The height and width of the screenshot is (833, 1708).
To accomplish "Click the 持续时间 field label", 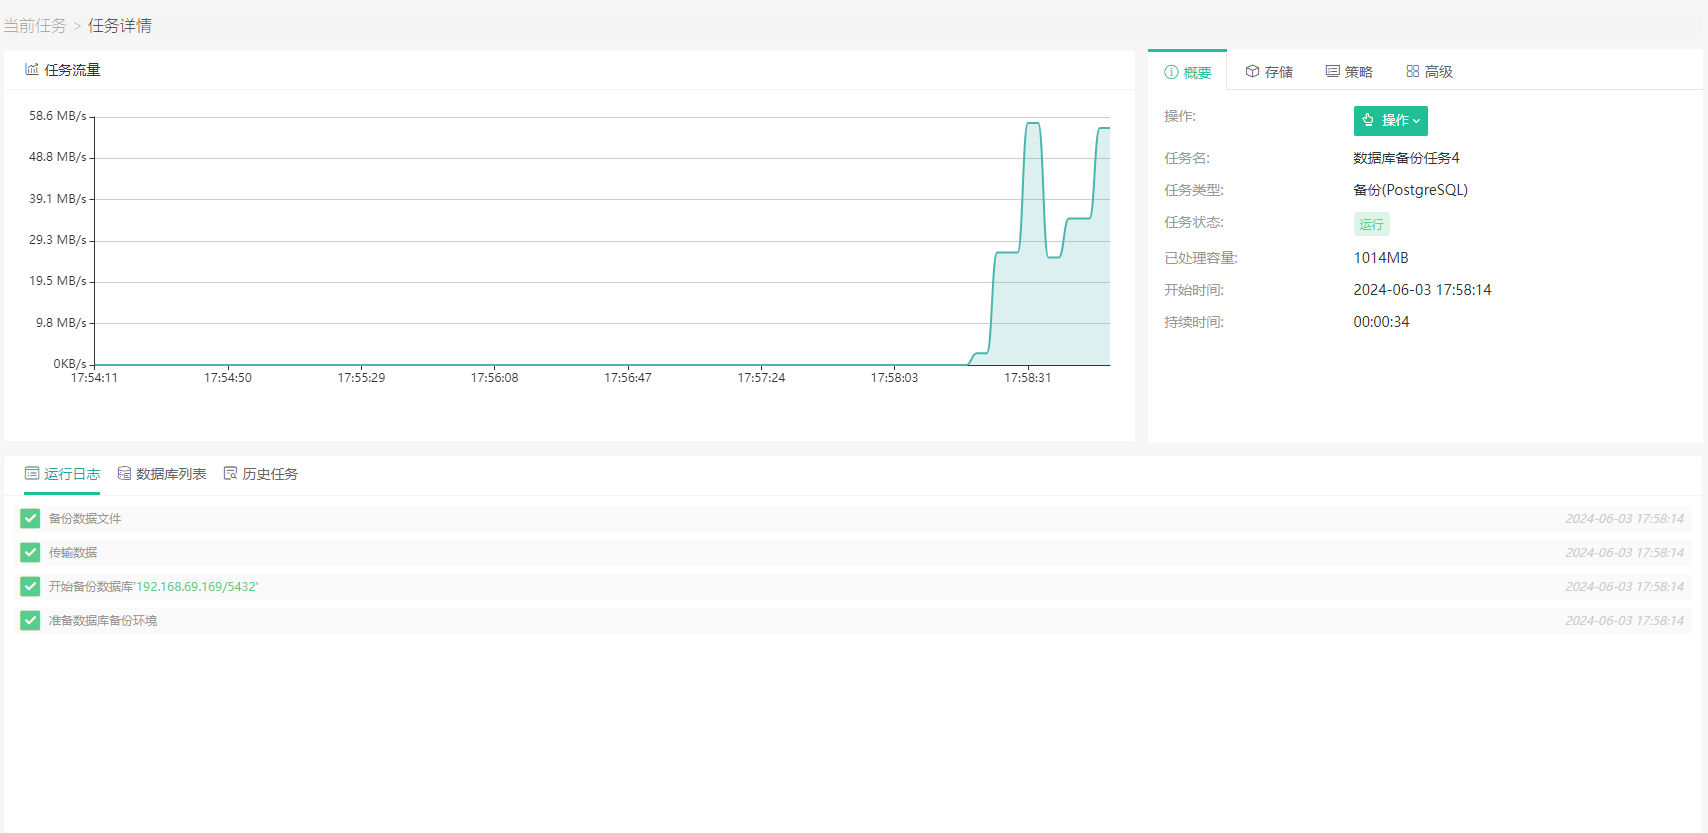I will 1193,322.
